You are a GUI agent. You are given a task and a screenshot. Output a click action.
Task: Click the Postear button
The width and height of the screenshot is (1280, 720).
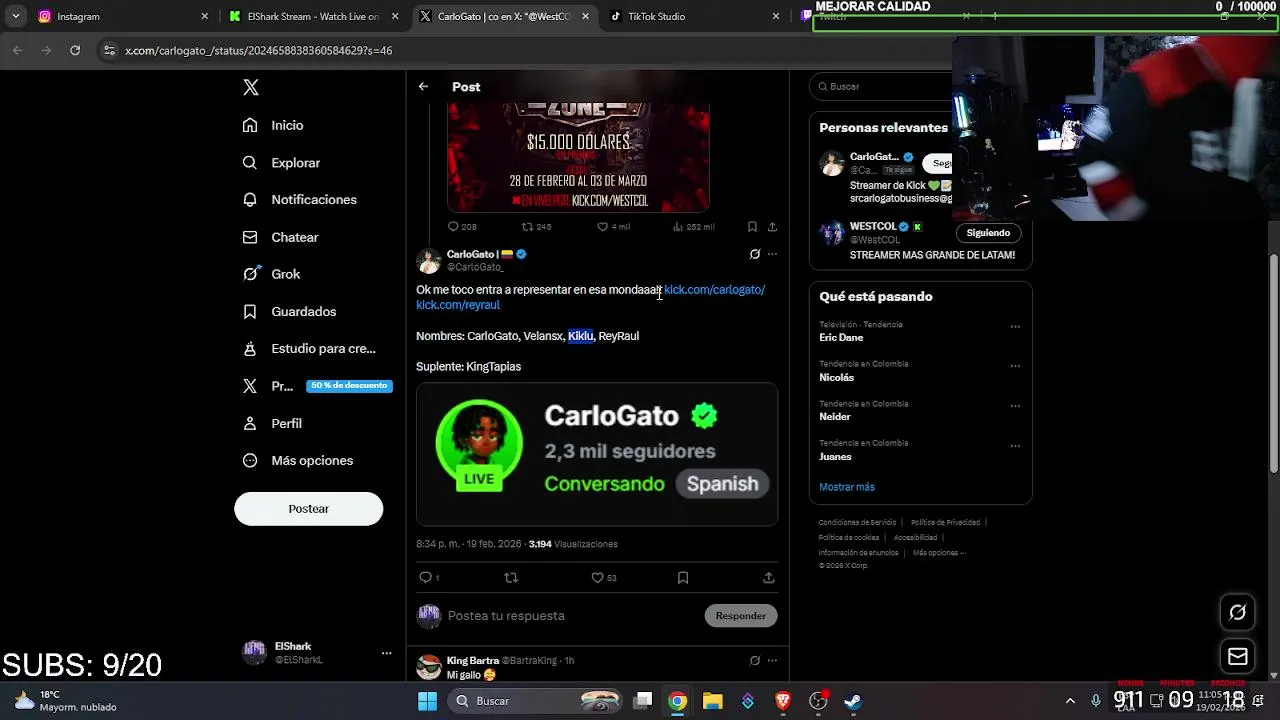pyautogui.click(x=308, y=509)
